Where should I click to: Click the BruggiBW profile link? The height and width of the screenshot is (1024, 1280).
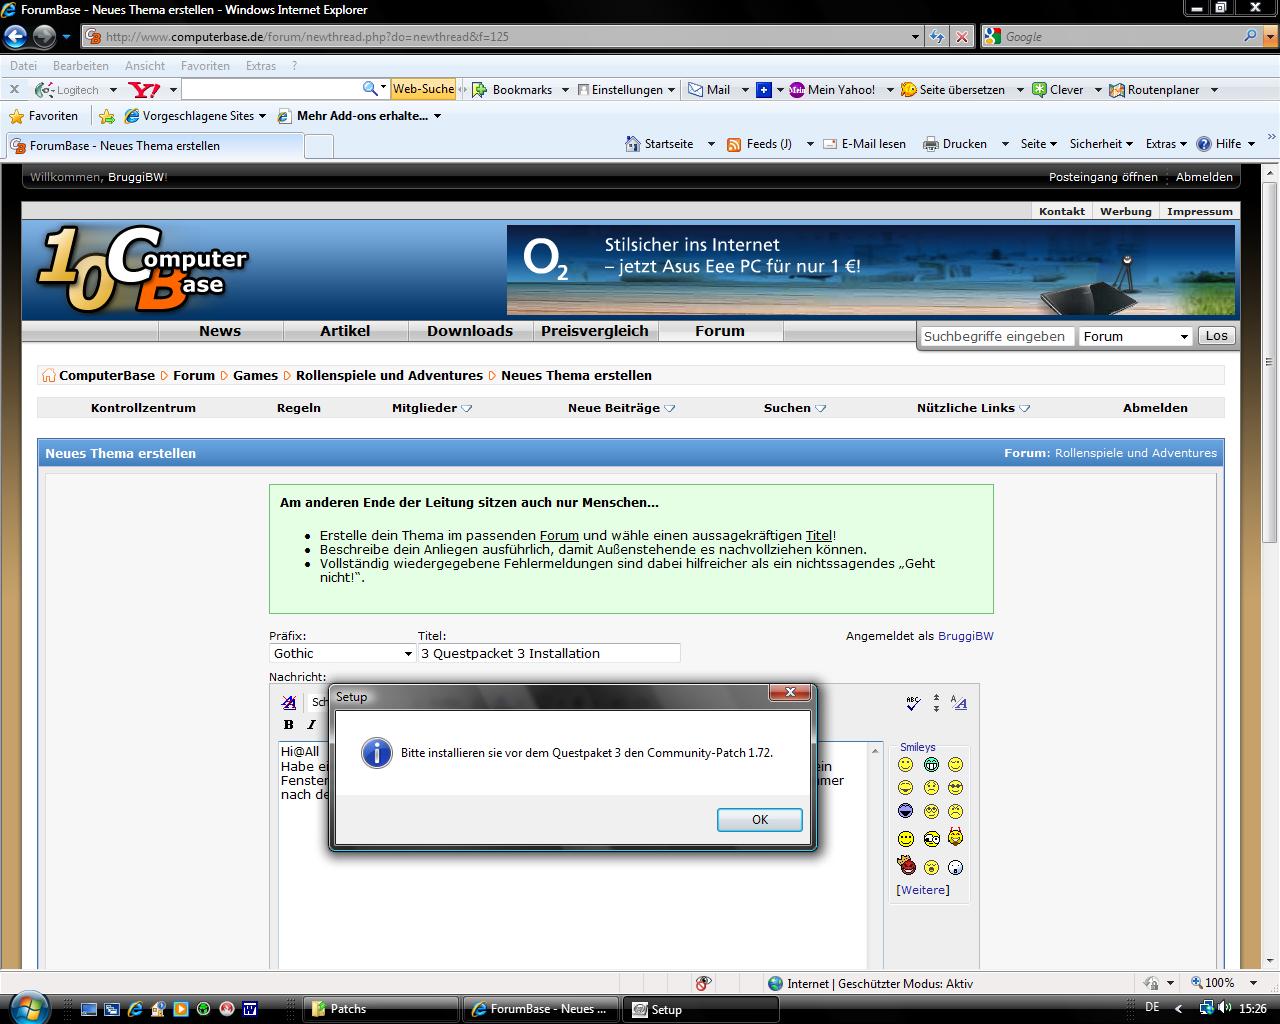tap(966, 636)
